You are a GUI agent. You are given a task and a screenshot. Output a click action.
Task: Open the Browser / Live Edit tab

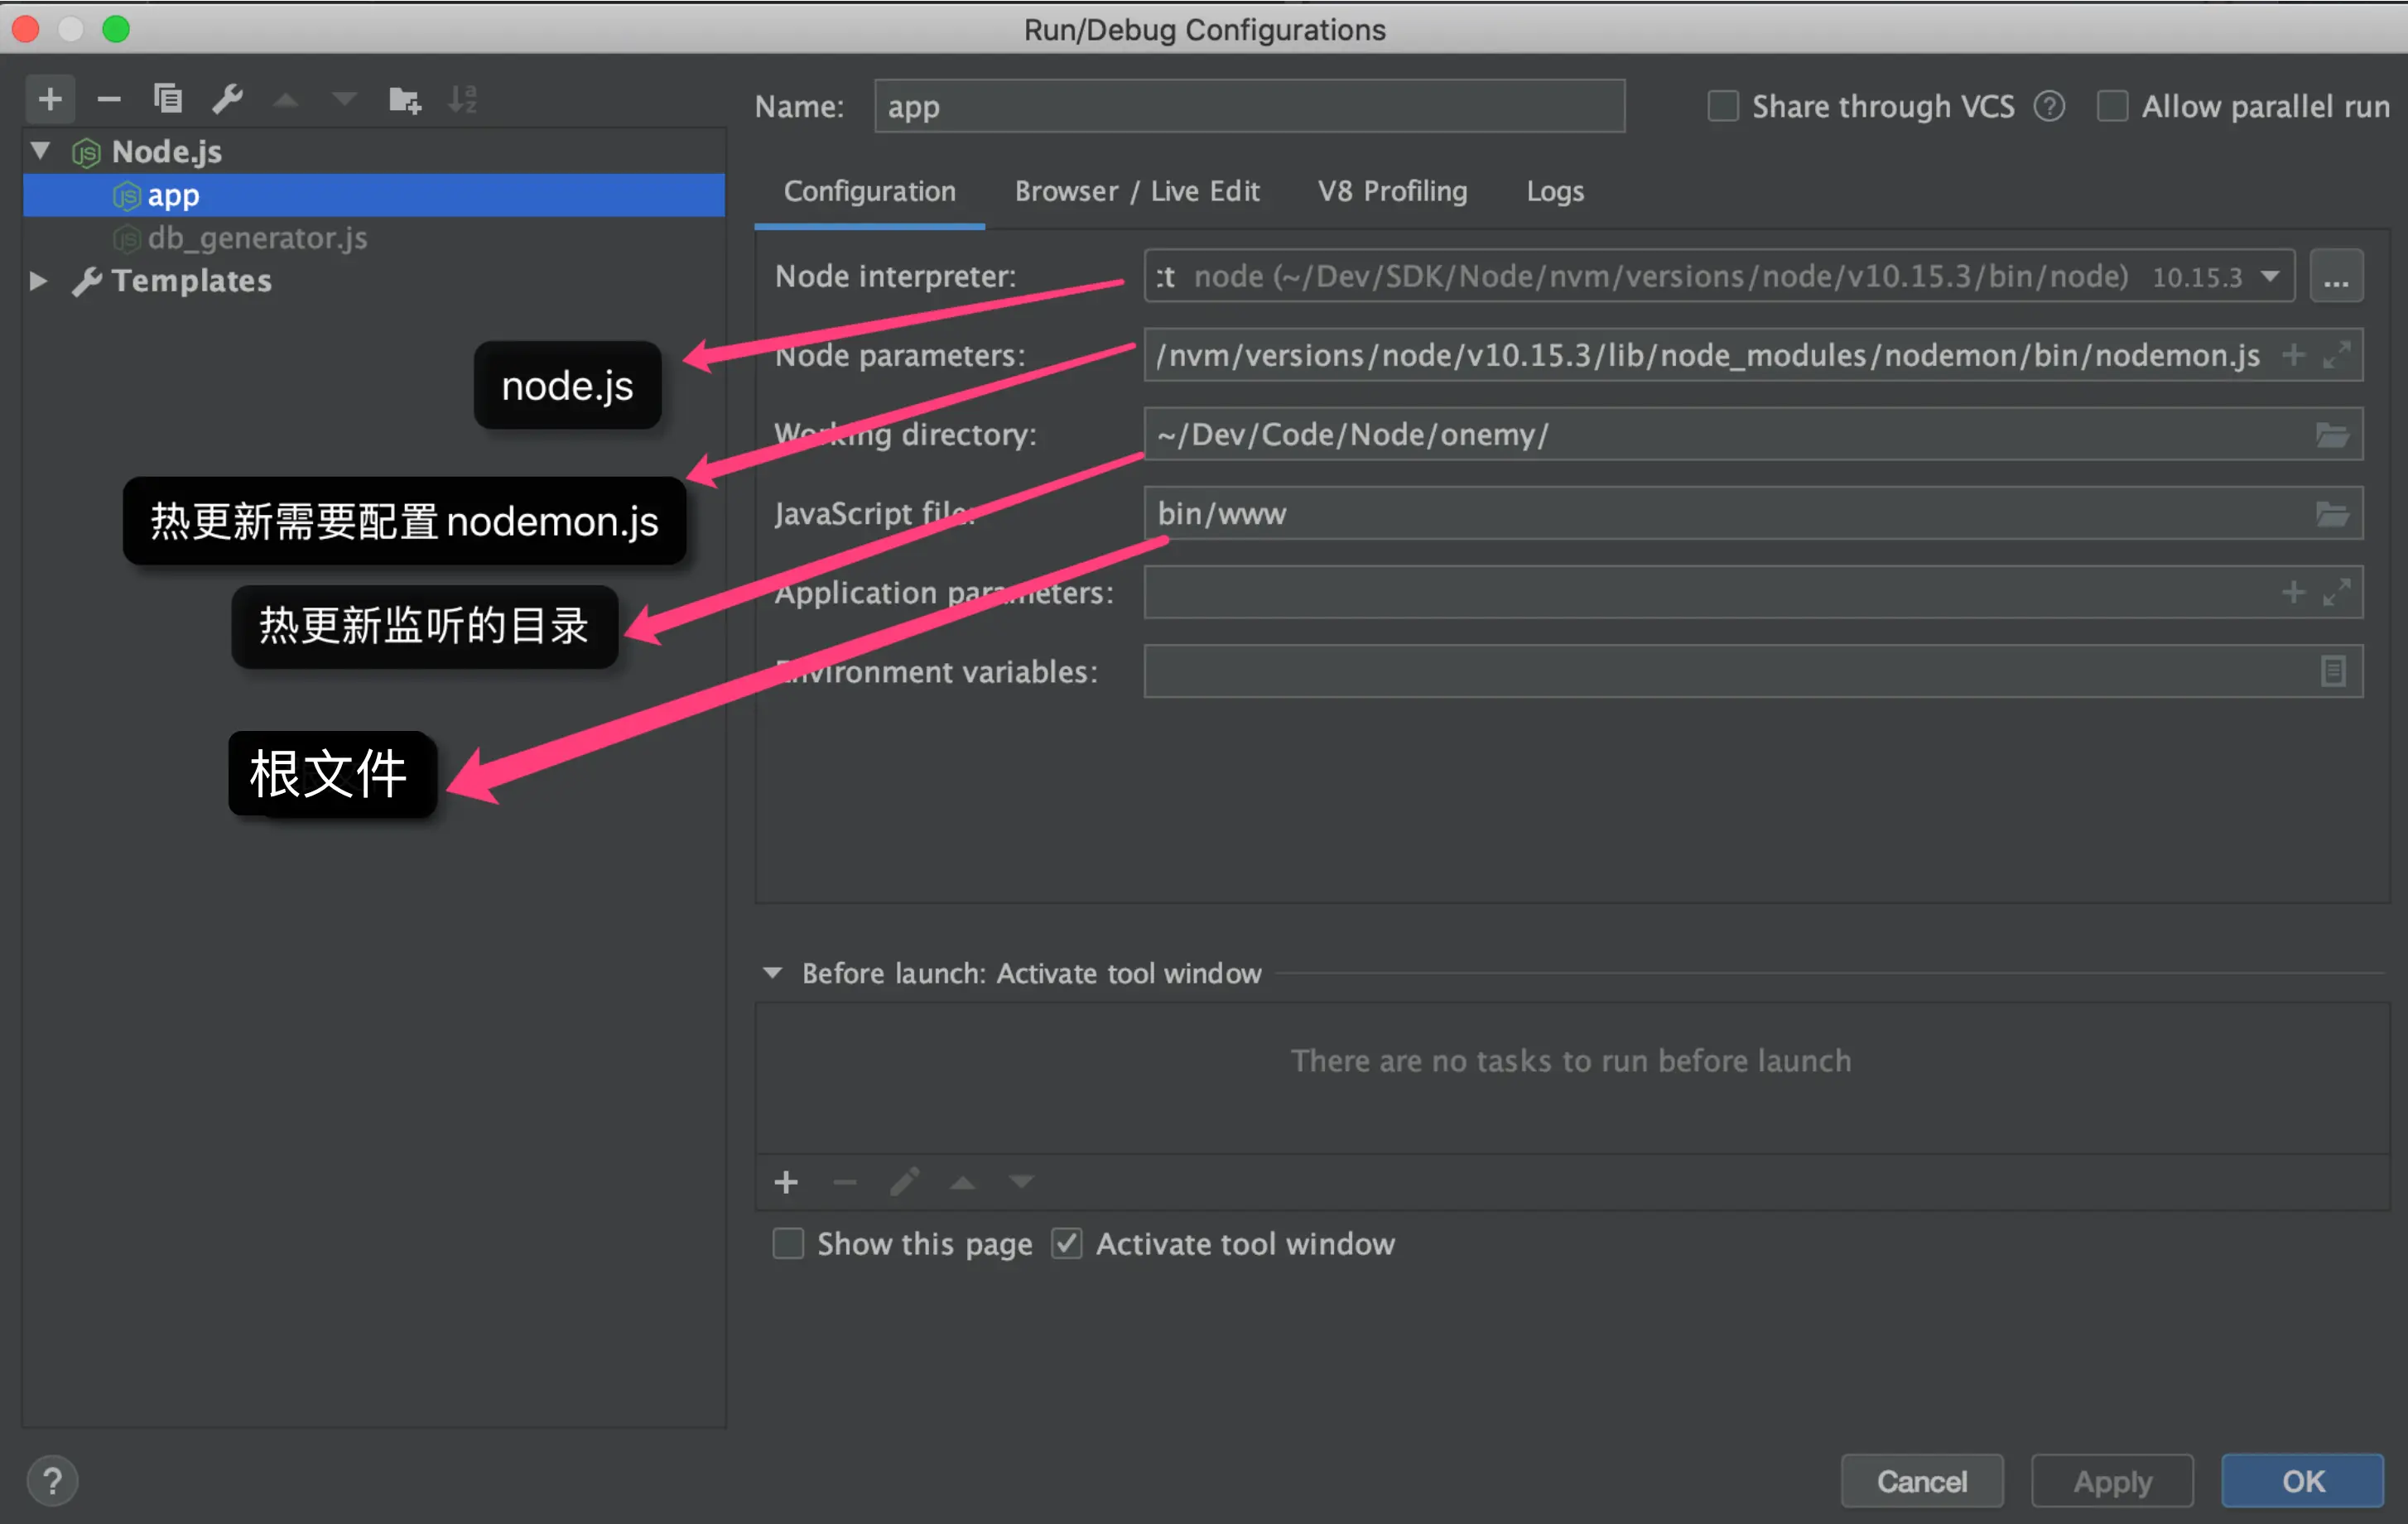(x=1136, y=191)
